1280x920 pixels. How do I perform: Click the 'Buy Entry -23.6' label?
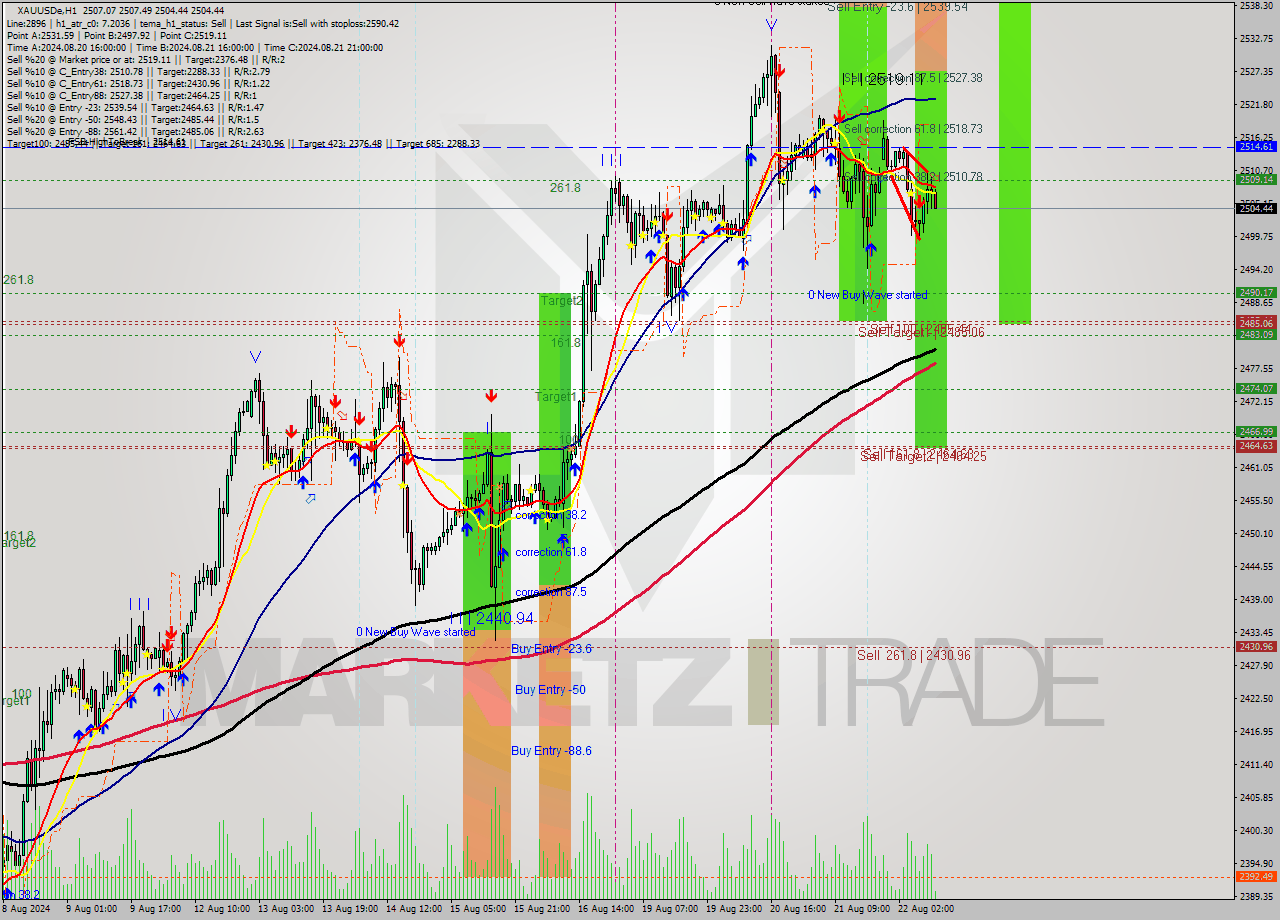[551, 649]
